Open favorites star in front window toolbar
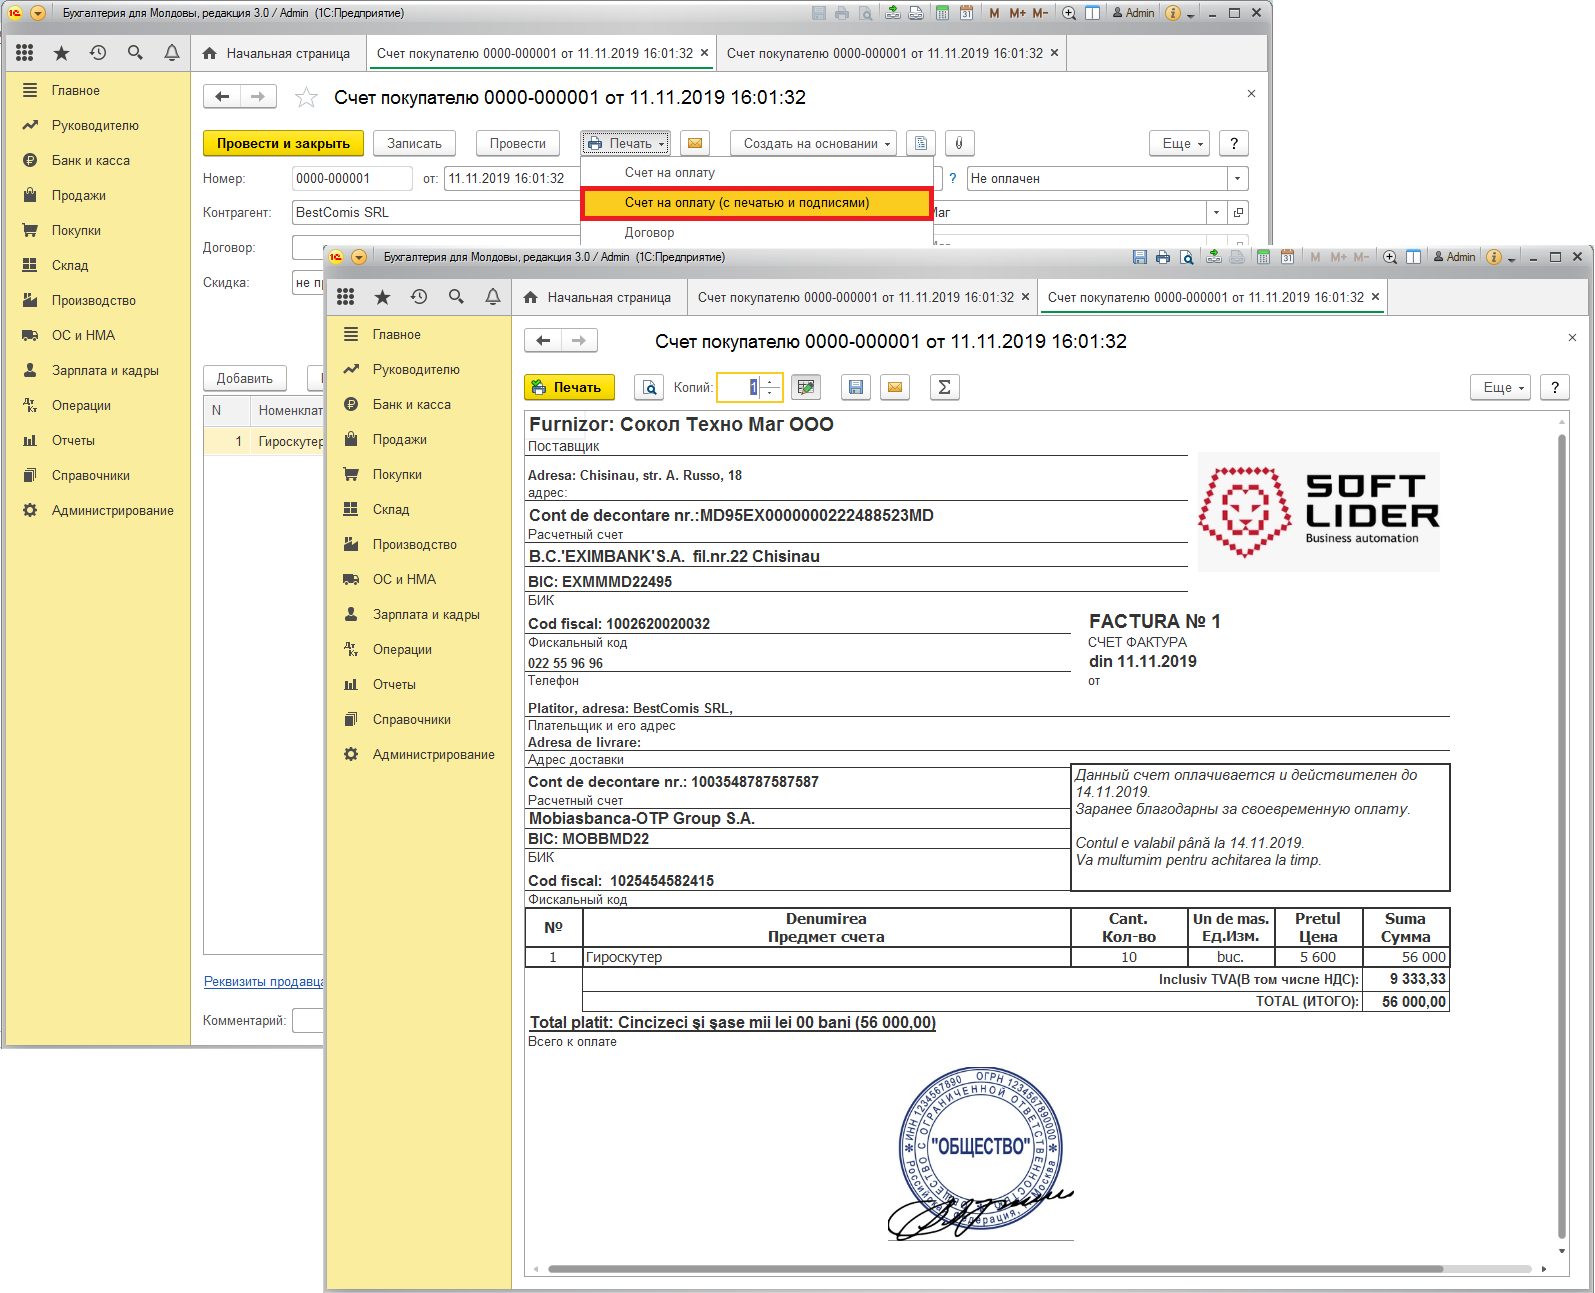Viewport: 1595px width, 1293px height. [x=383, y=297]
